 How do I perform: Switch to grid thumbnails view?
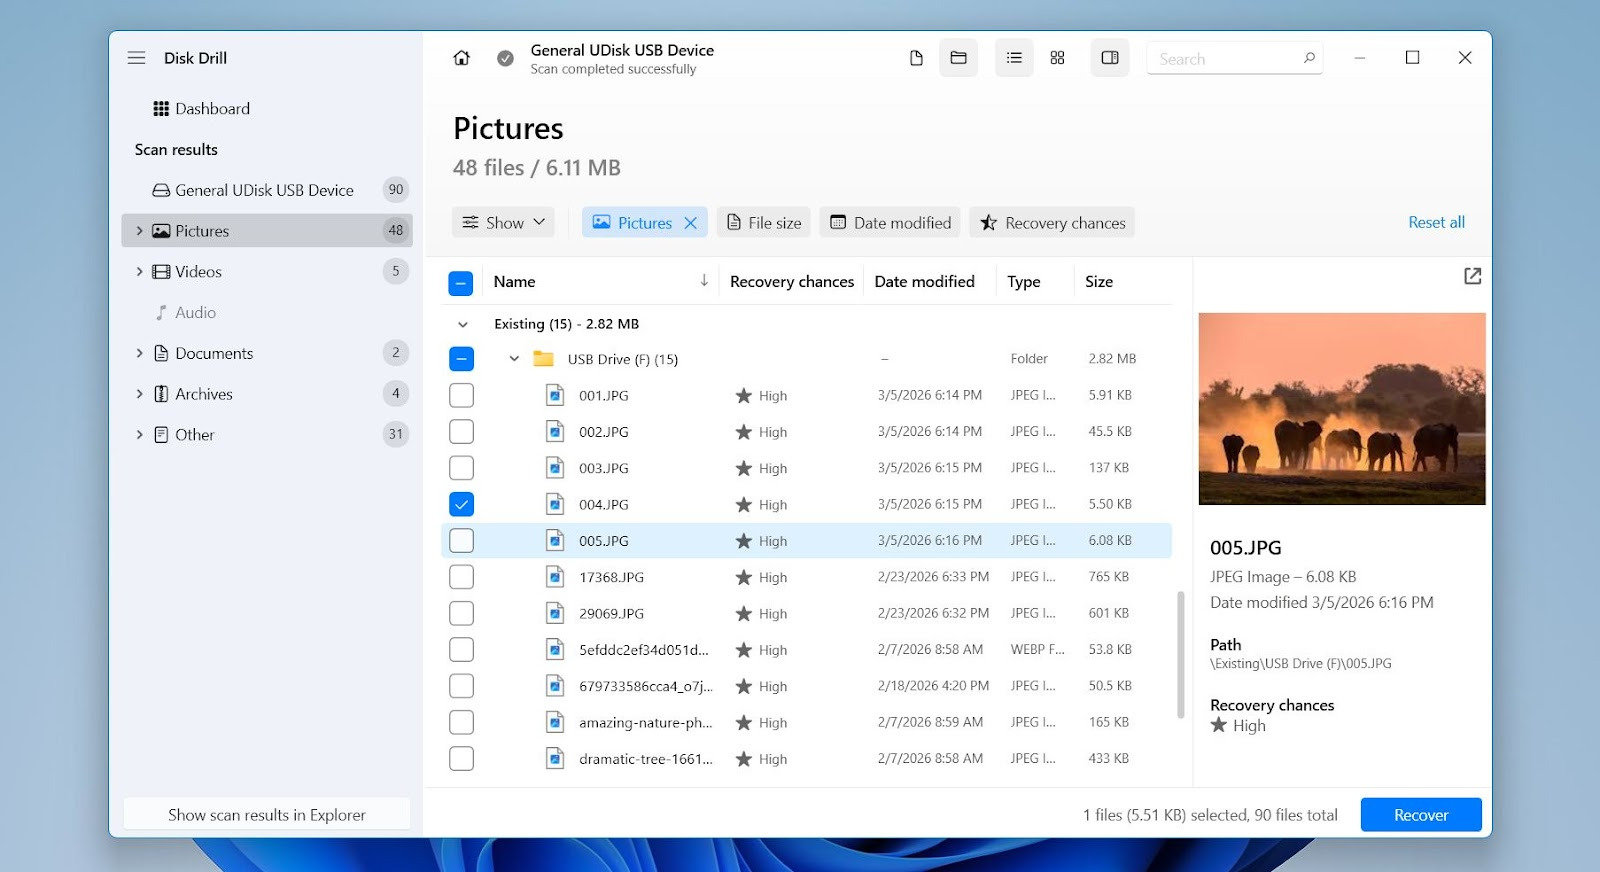coord(1057,58)
